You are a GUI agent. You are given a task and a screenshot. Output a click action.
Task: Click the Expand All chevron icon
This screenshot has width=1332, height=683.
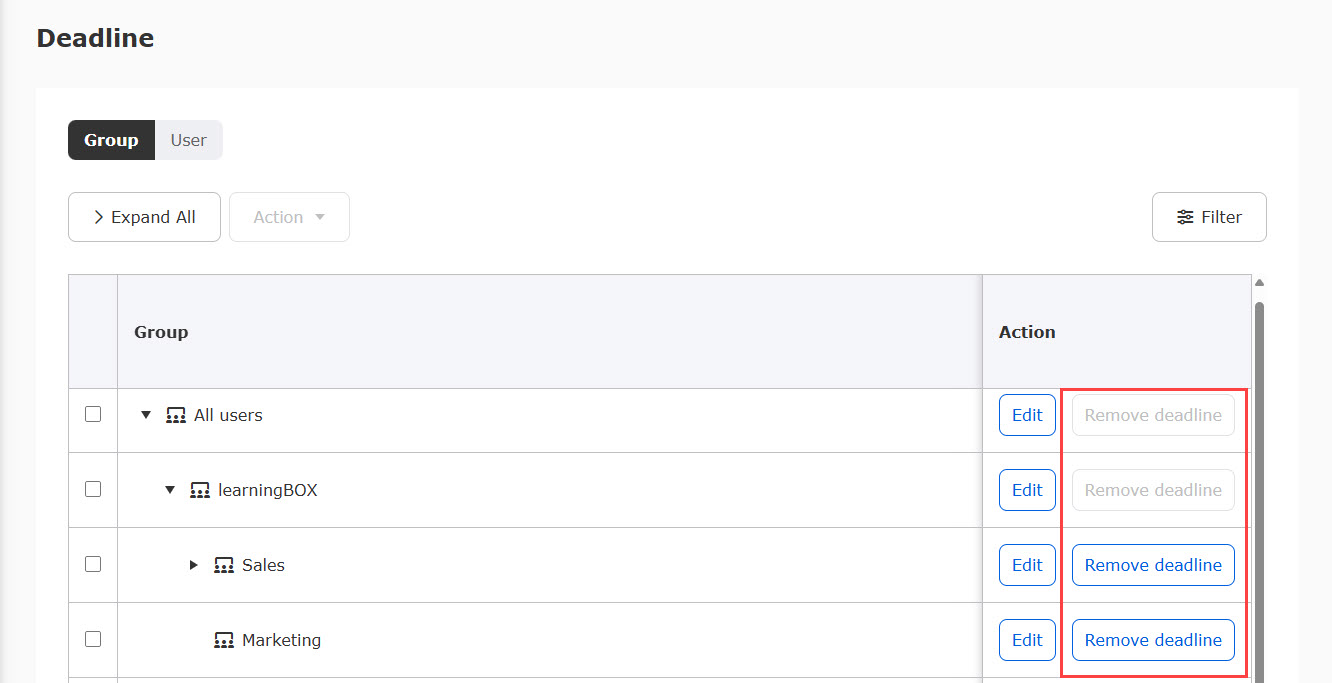[x=99, y=217]
